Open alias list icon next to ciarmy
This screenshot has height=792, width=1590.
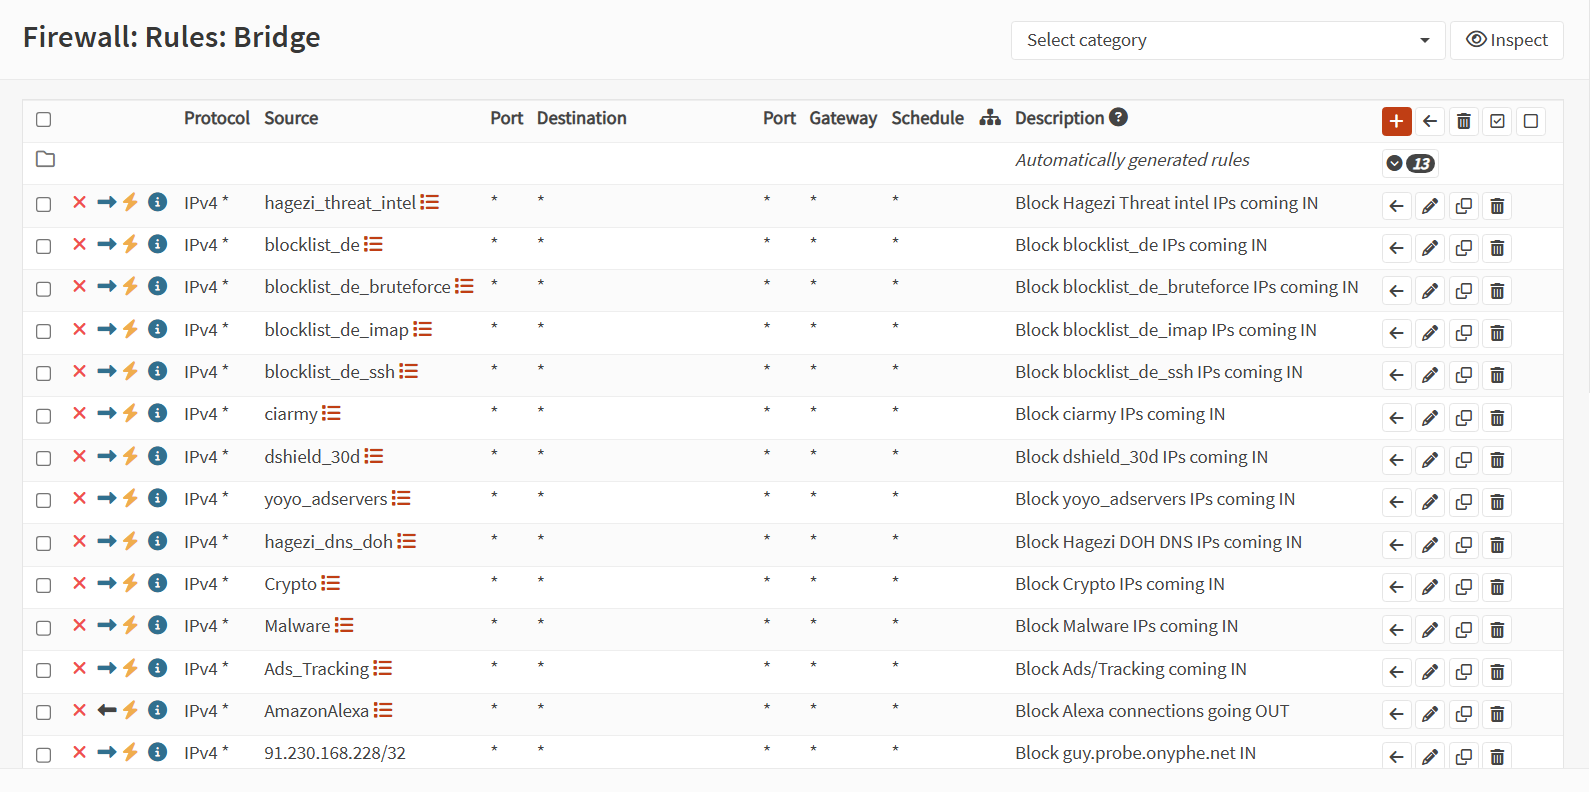pos(331,413)
